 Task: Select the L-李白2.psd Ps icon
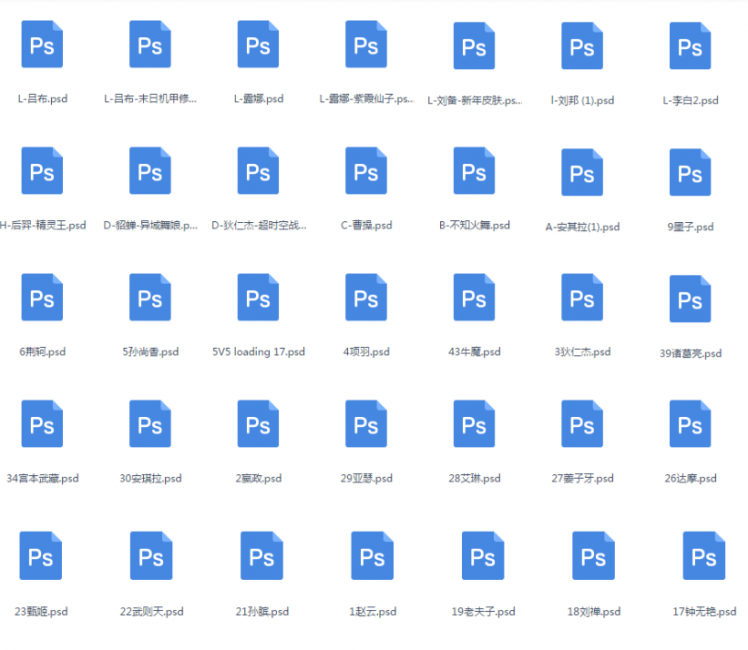(690, 45)
